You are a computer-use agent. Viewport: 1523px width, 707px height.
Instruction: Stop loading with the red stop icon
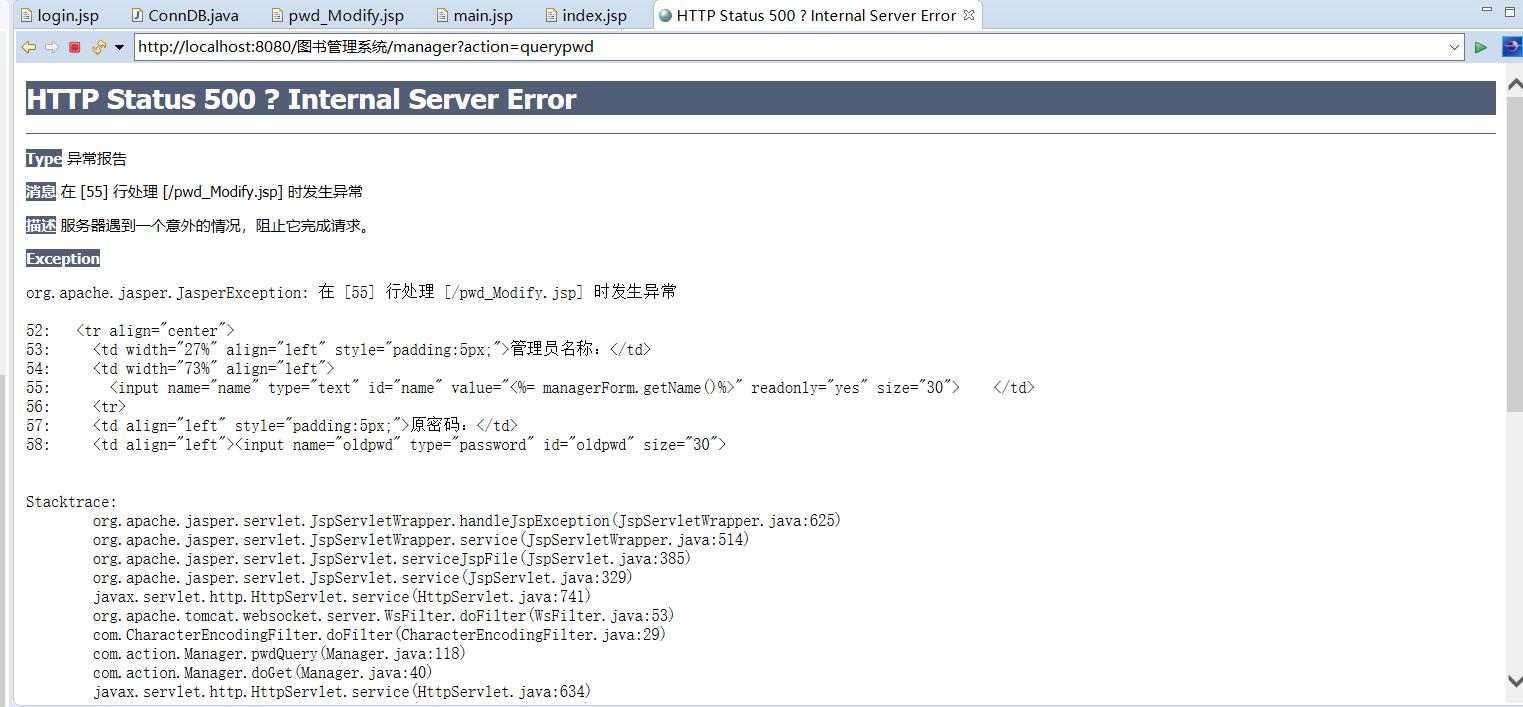tap(74, 47)
